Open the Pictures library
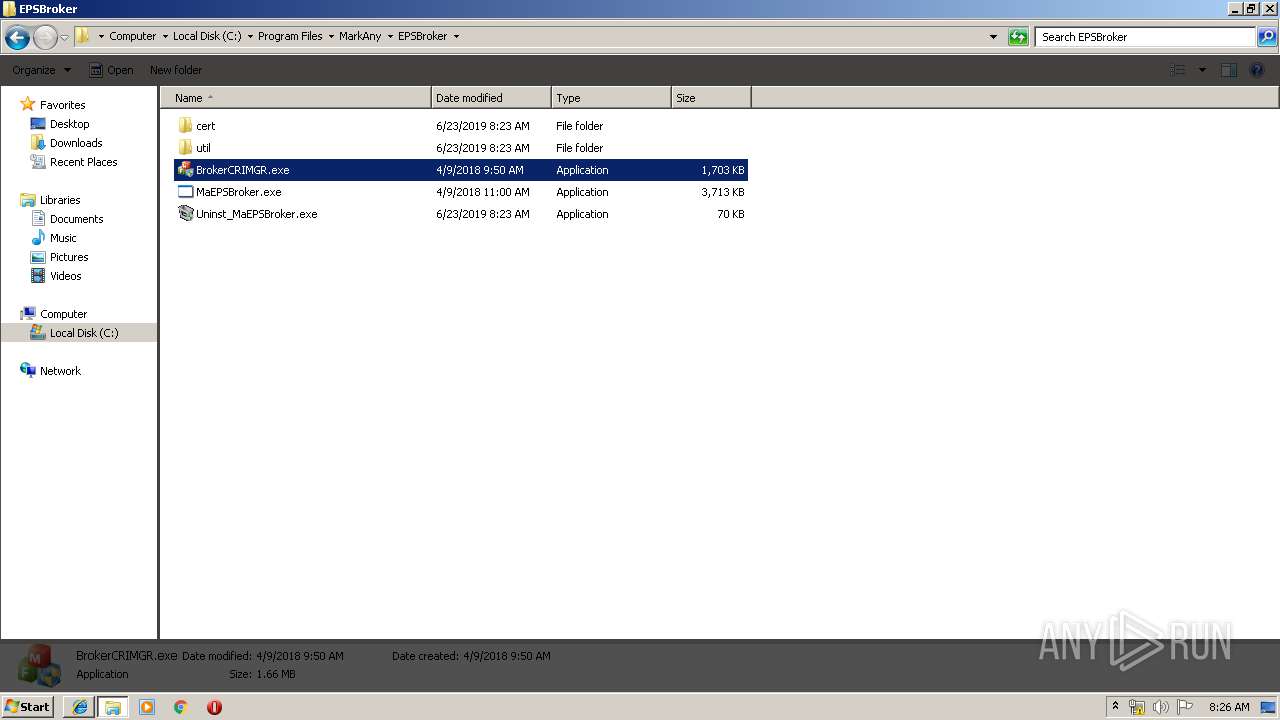The width and height of the screenshot is (1280, 720). [69, 257]
